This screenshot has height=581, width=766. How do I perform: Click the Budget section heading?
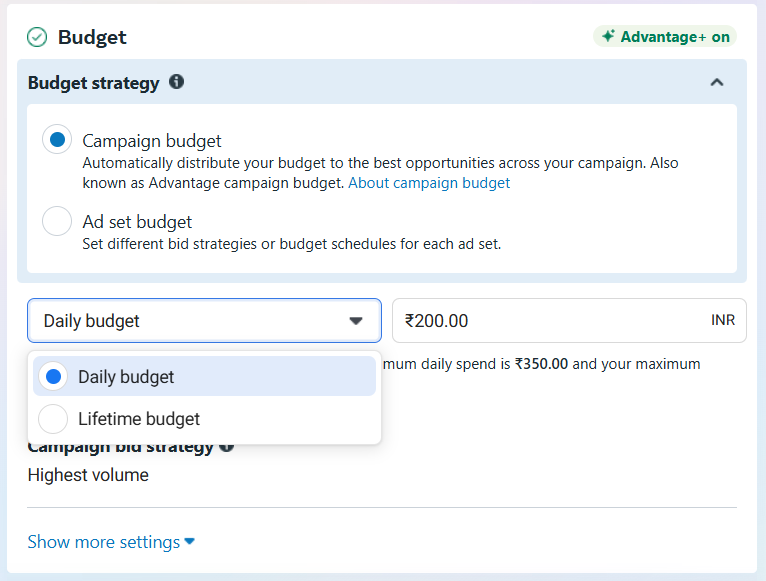[92, 37]
